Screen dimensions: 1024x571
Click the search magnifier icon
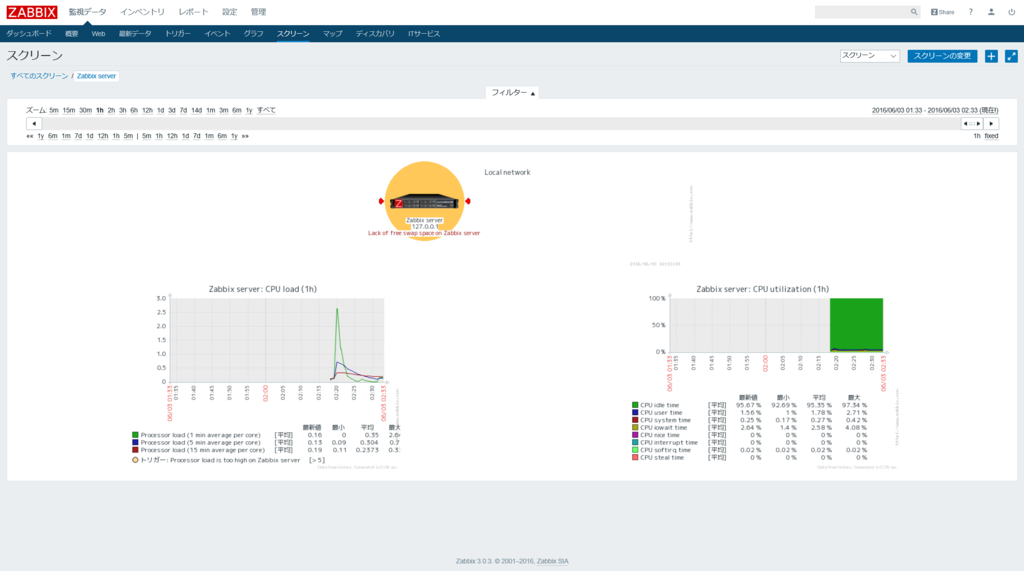(914, 12)
